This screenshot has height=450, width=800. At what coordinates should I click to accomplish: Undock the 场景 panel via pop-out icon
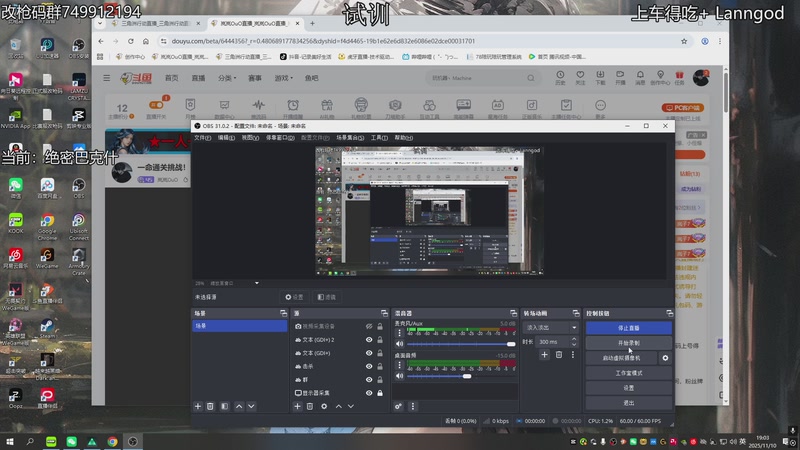point(284,313)
